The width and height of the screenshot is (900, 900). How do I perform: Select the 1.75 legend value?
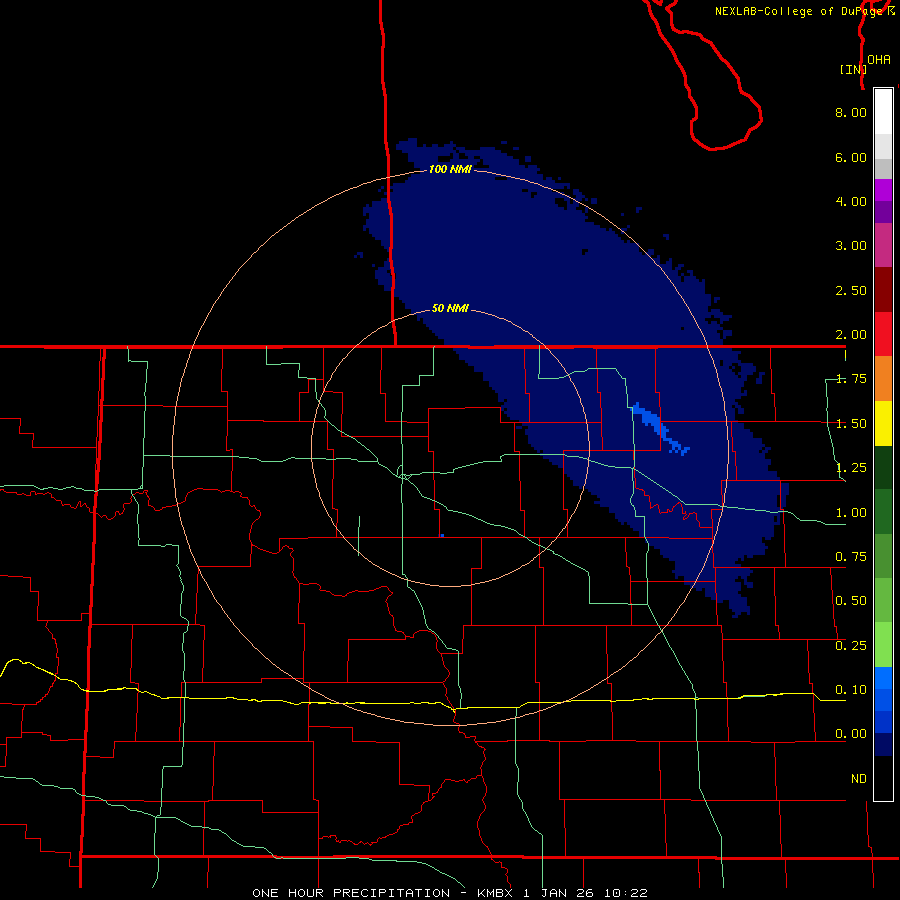tap(851, 379)
